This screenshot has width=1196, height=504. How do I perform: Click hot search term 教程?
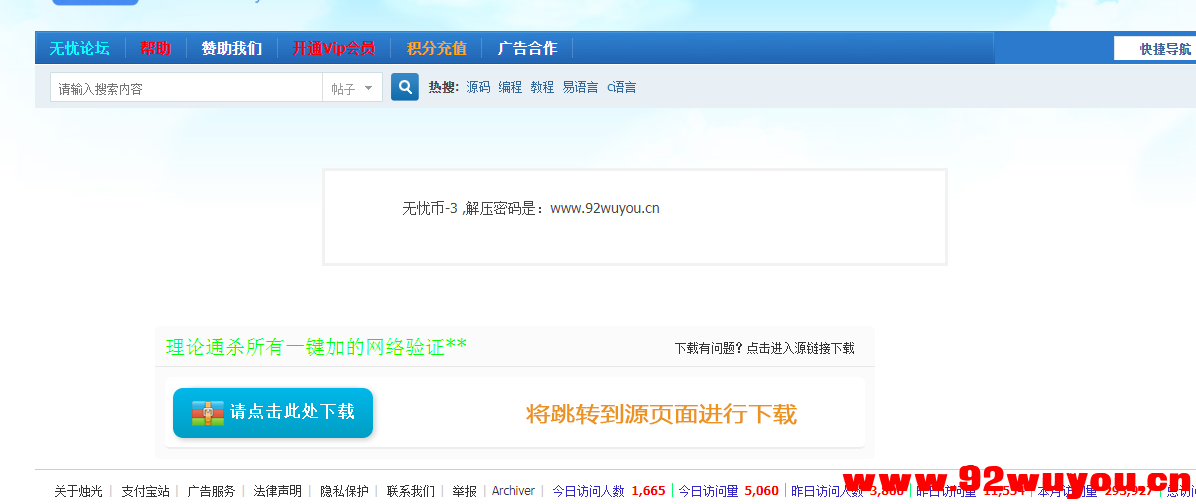coord(542,87)
